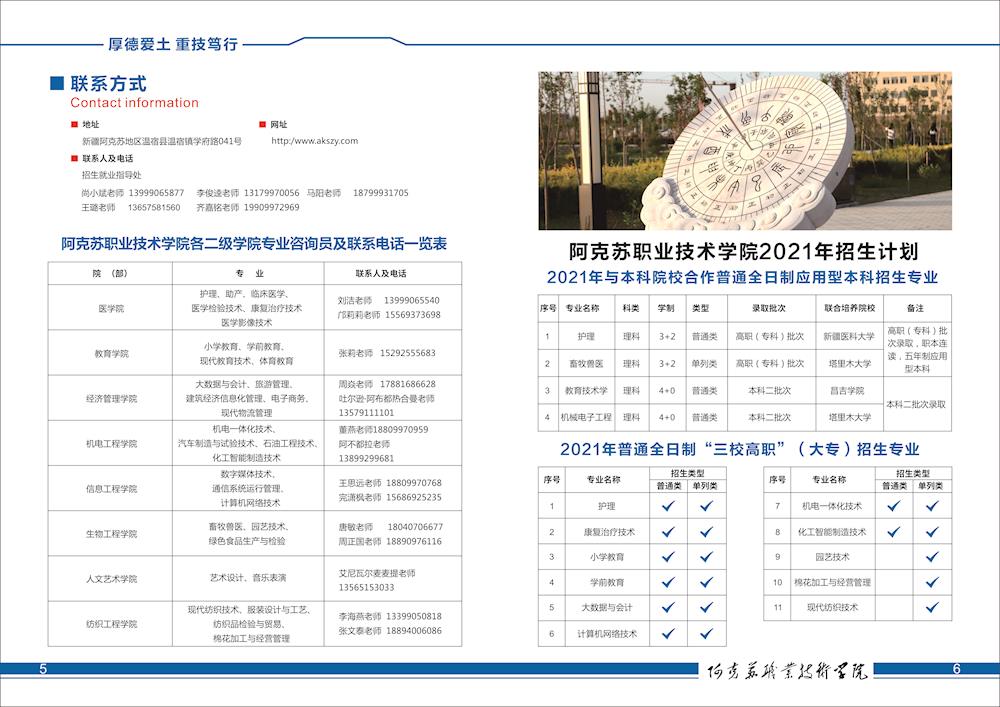
Task: Click page number 5 in the footer
Action: (42, 669)
